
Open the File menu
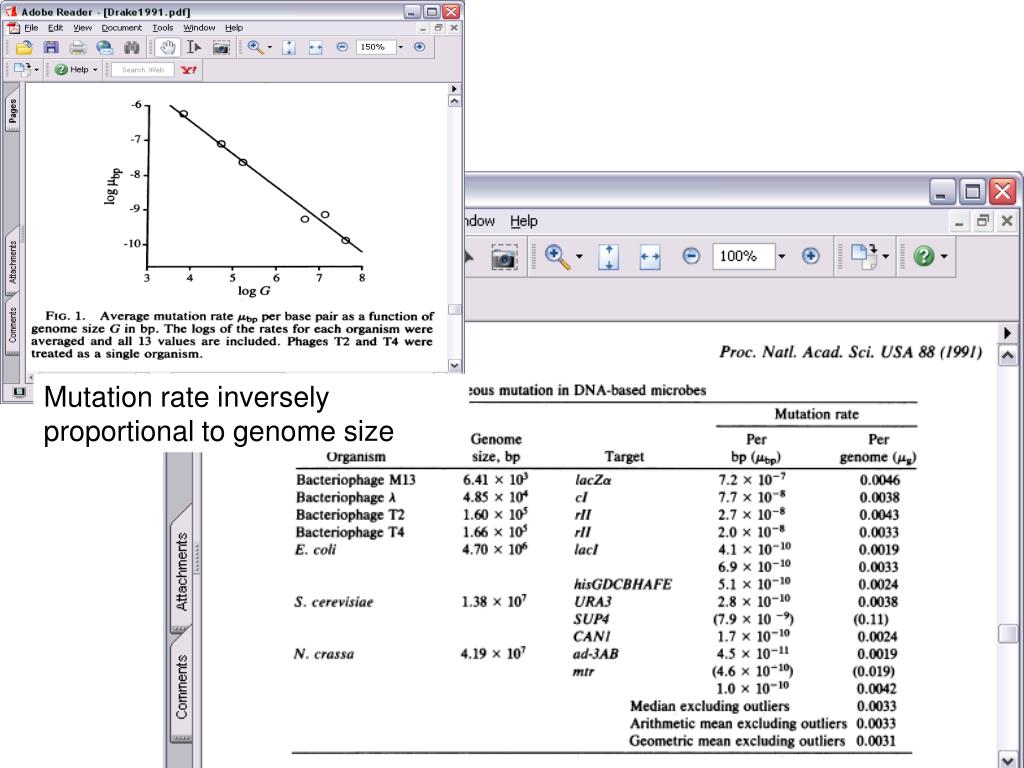coord(31,28)
